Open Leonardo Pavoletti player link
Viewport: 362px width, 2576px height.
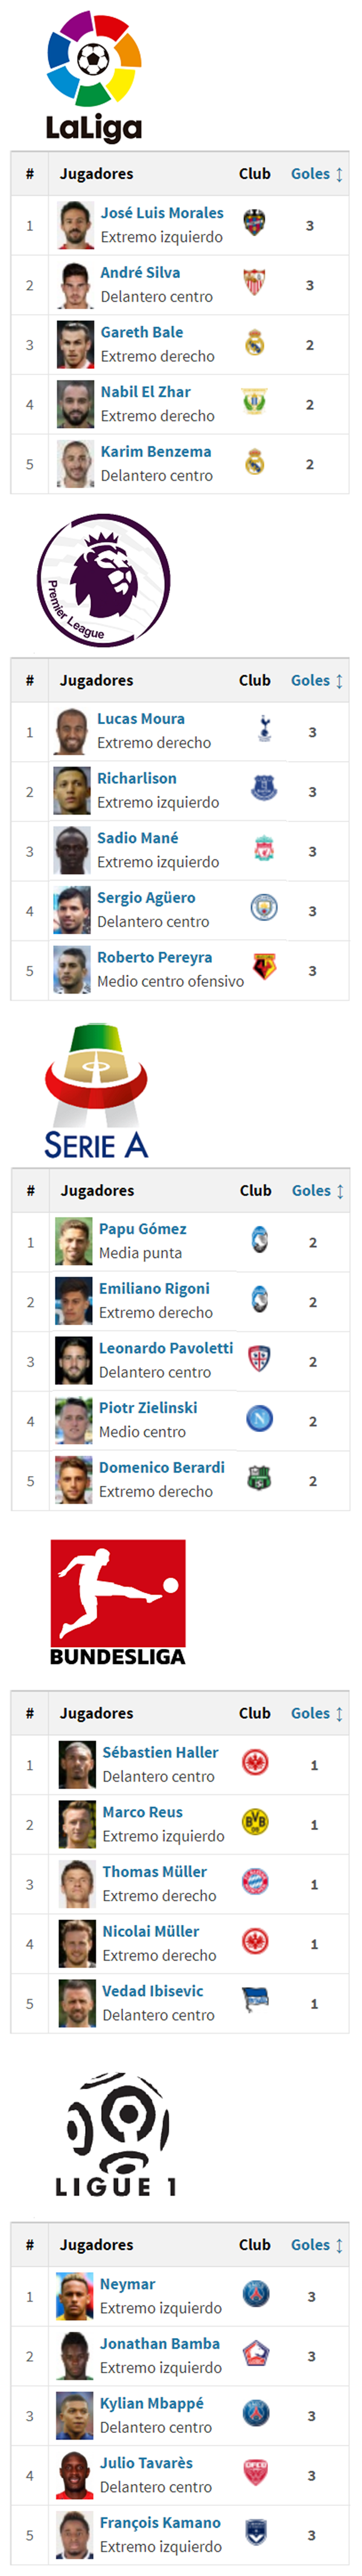[x=166, y=1348]
